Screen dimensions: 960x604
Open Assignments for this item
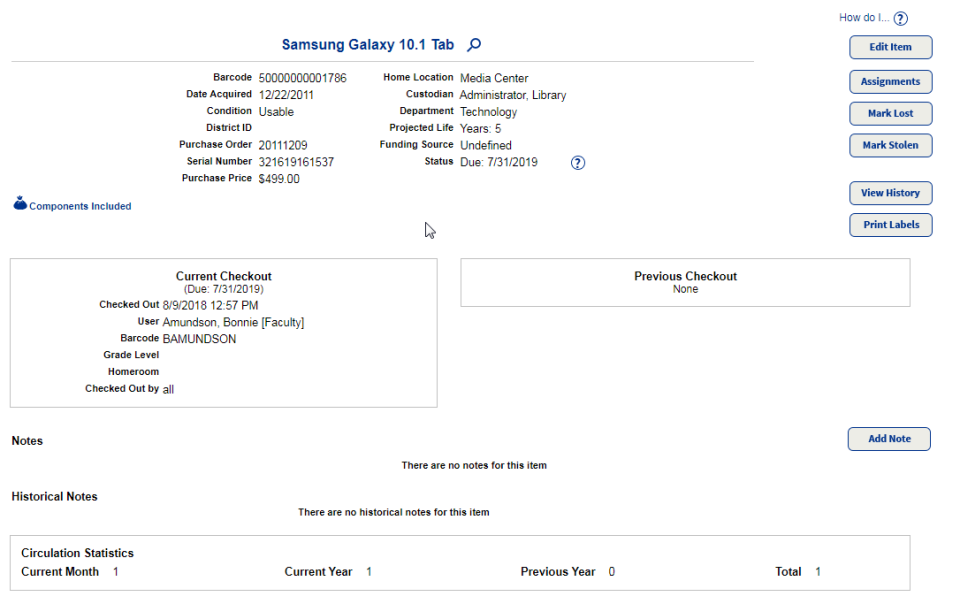tap(890, 81)
